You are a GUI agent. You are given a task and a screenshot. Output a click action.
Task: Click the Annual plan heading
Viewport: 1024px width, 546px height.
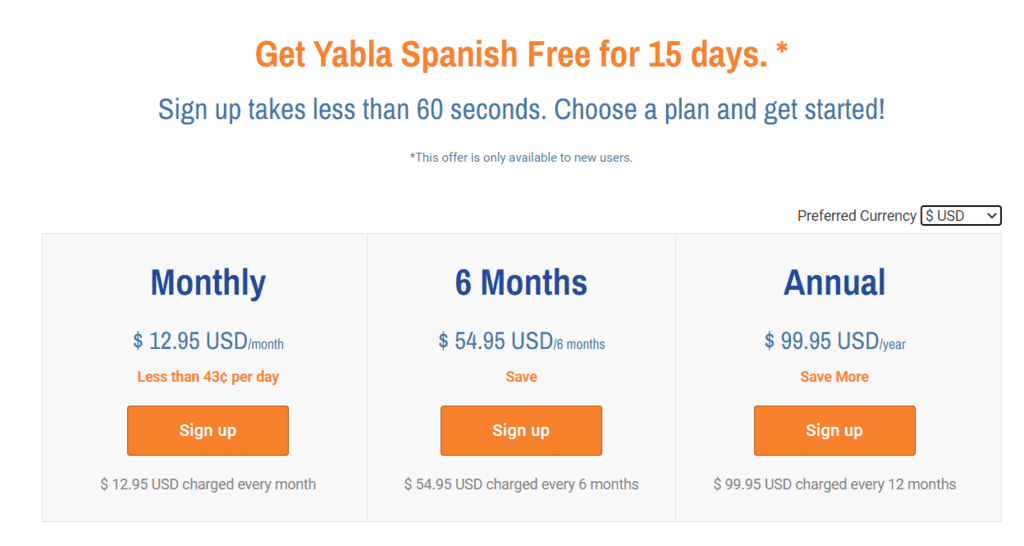834,283
